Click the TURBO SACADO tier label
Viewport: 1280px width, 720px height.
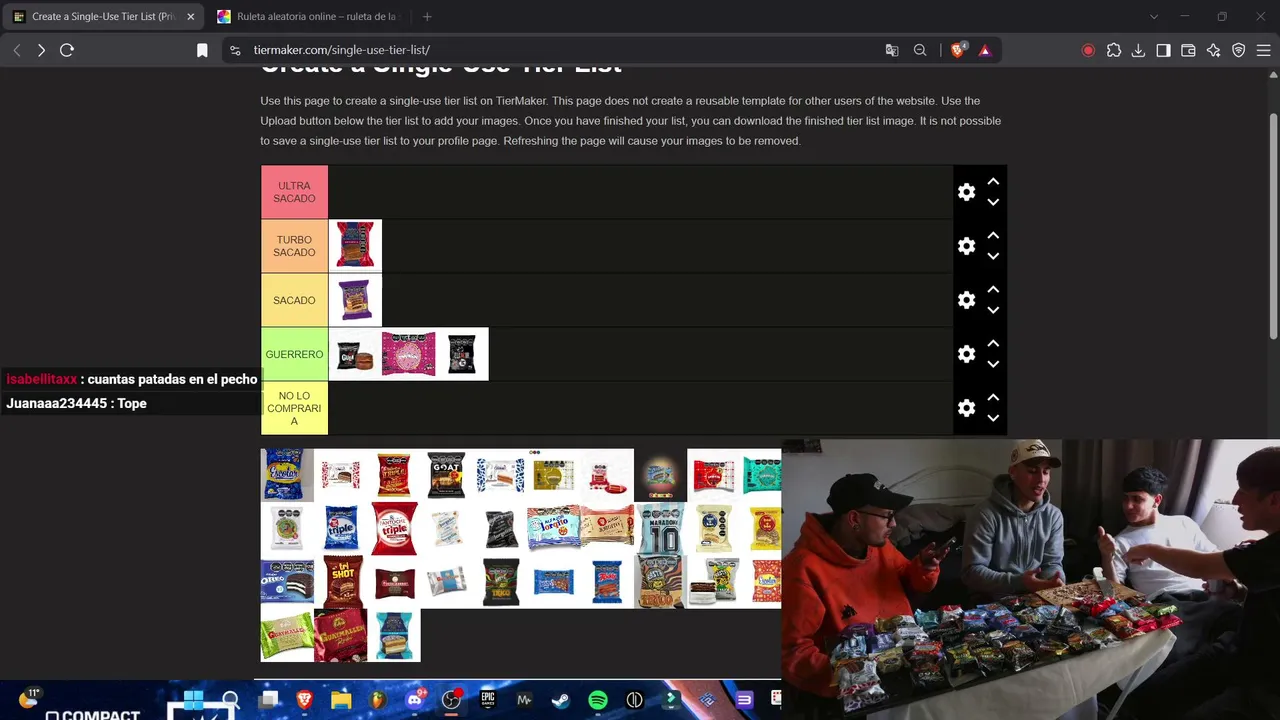294,246
